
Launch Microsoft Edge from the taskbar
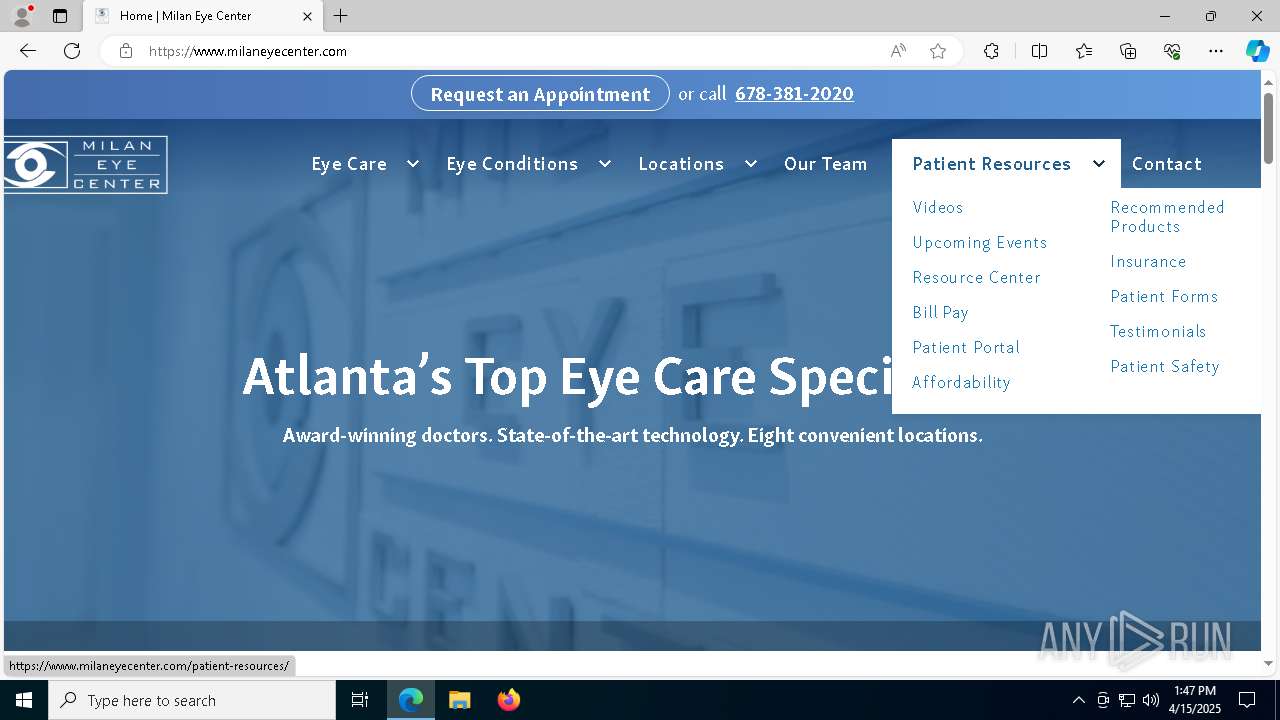click(411, 700)
